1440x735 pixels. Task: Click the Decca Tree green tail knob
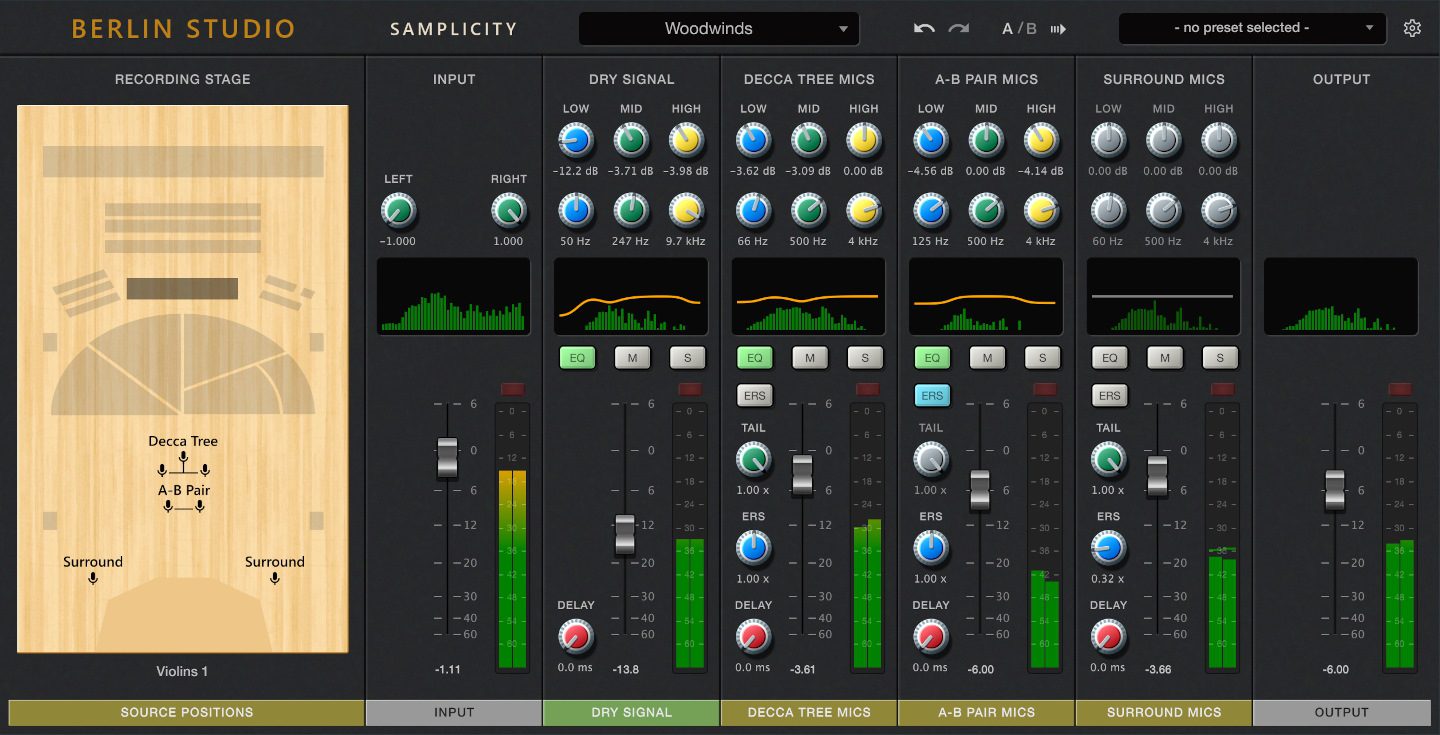[754, 460]
